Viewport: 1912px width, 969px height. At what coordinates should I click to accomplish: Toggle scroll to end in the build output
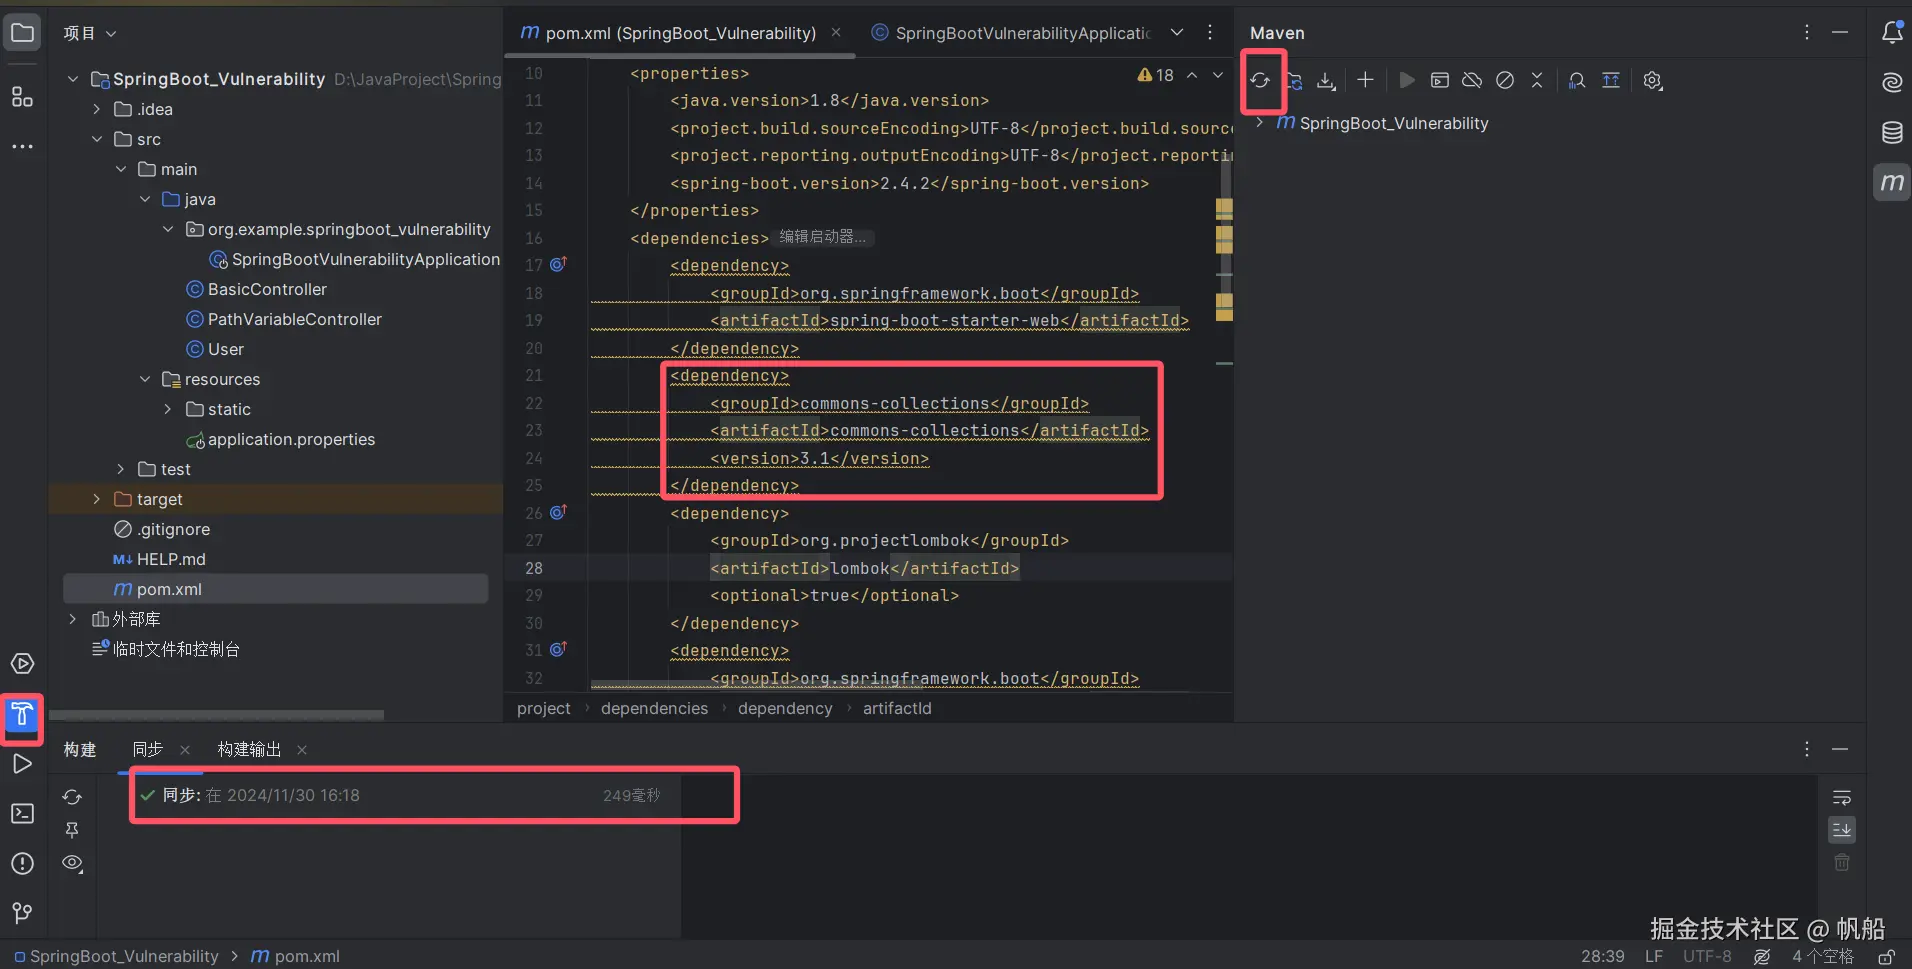1842,830
